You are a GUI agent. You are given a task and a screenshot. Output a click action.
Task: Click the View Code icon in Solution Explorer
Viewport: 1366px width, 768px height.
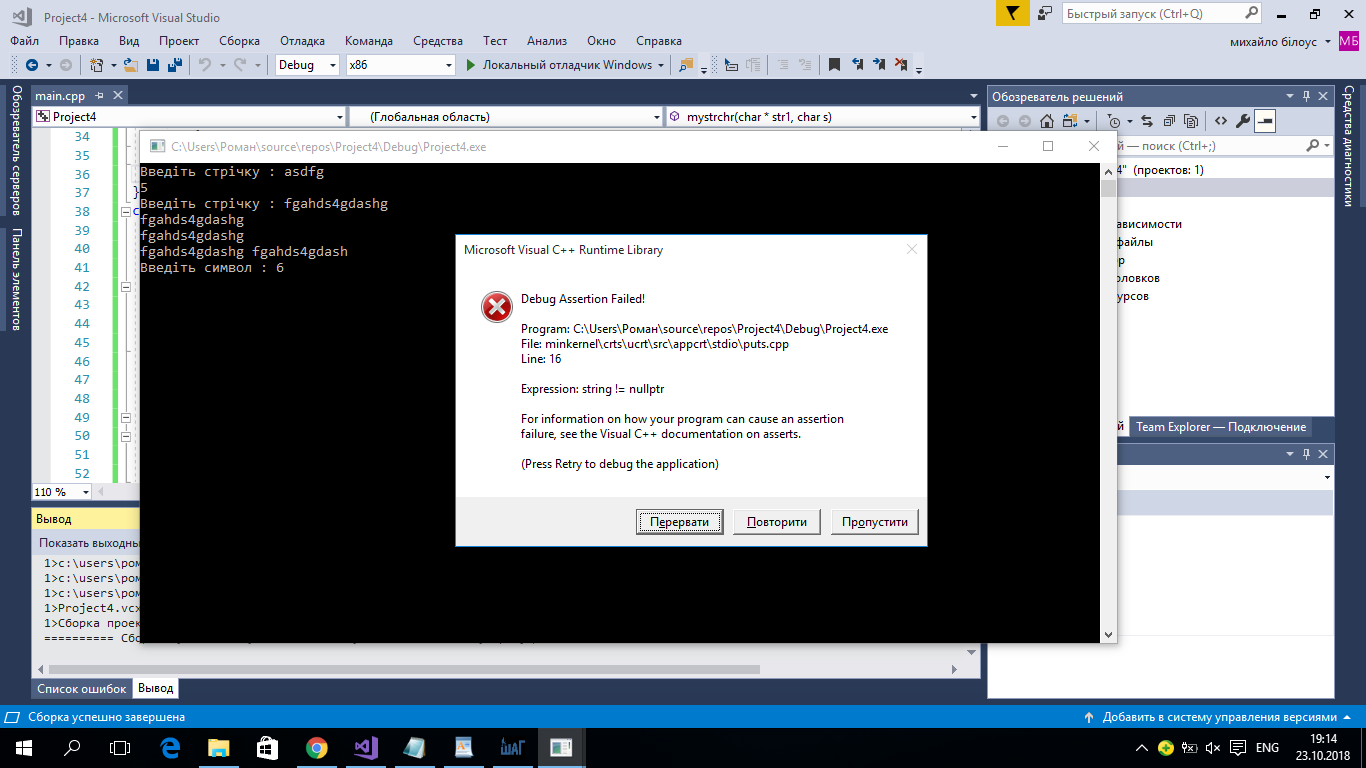click(1220, 121)
